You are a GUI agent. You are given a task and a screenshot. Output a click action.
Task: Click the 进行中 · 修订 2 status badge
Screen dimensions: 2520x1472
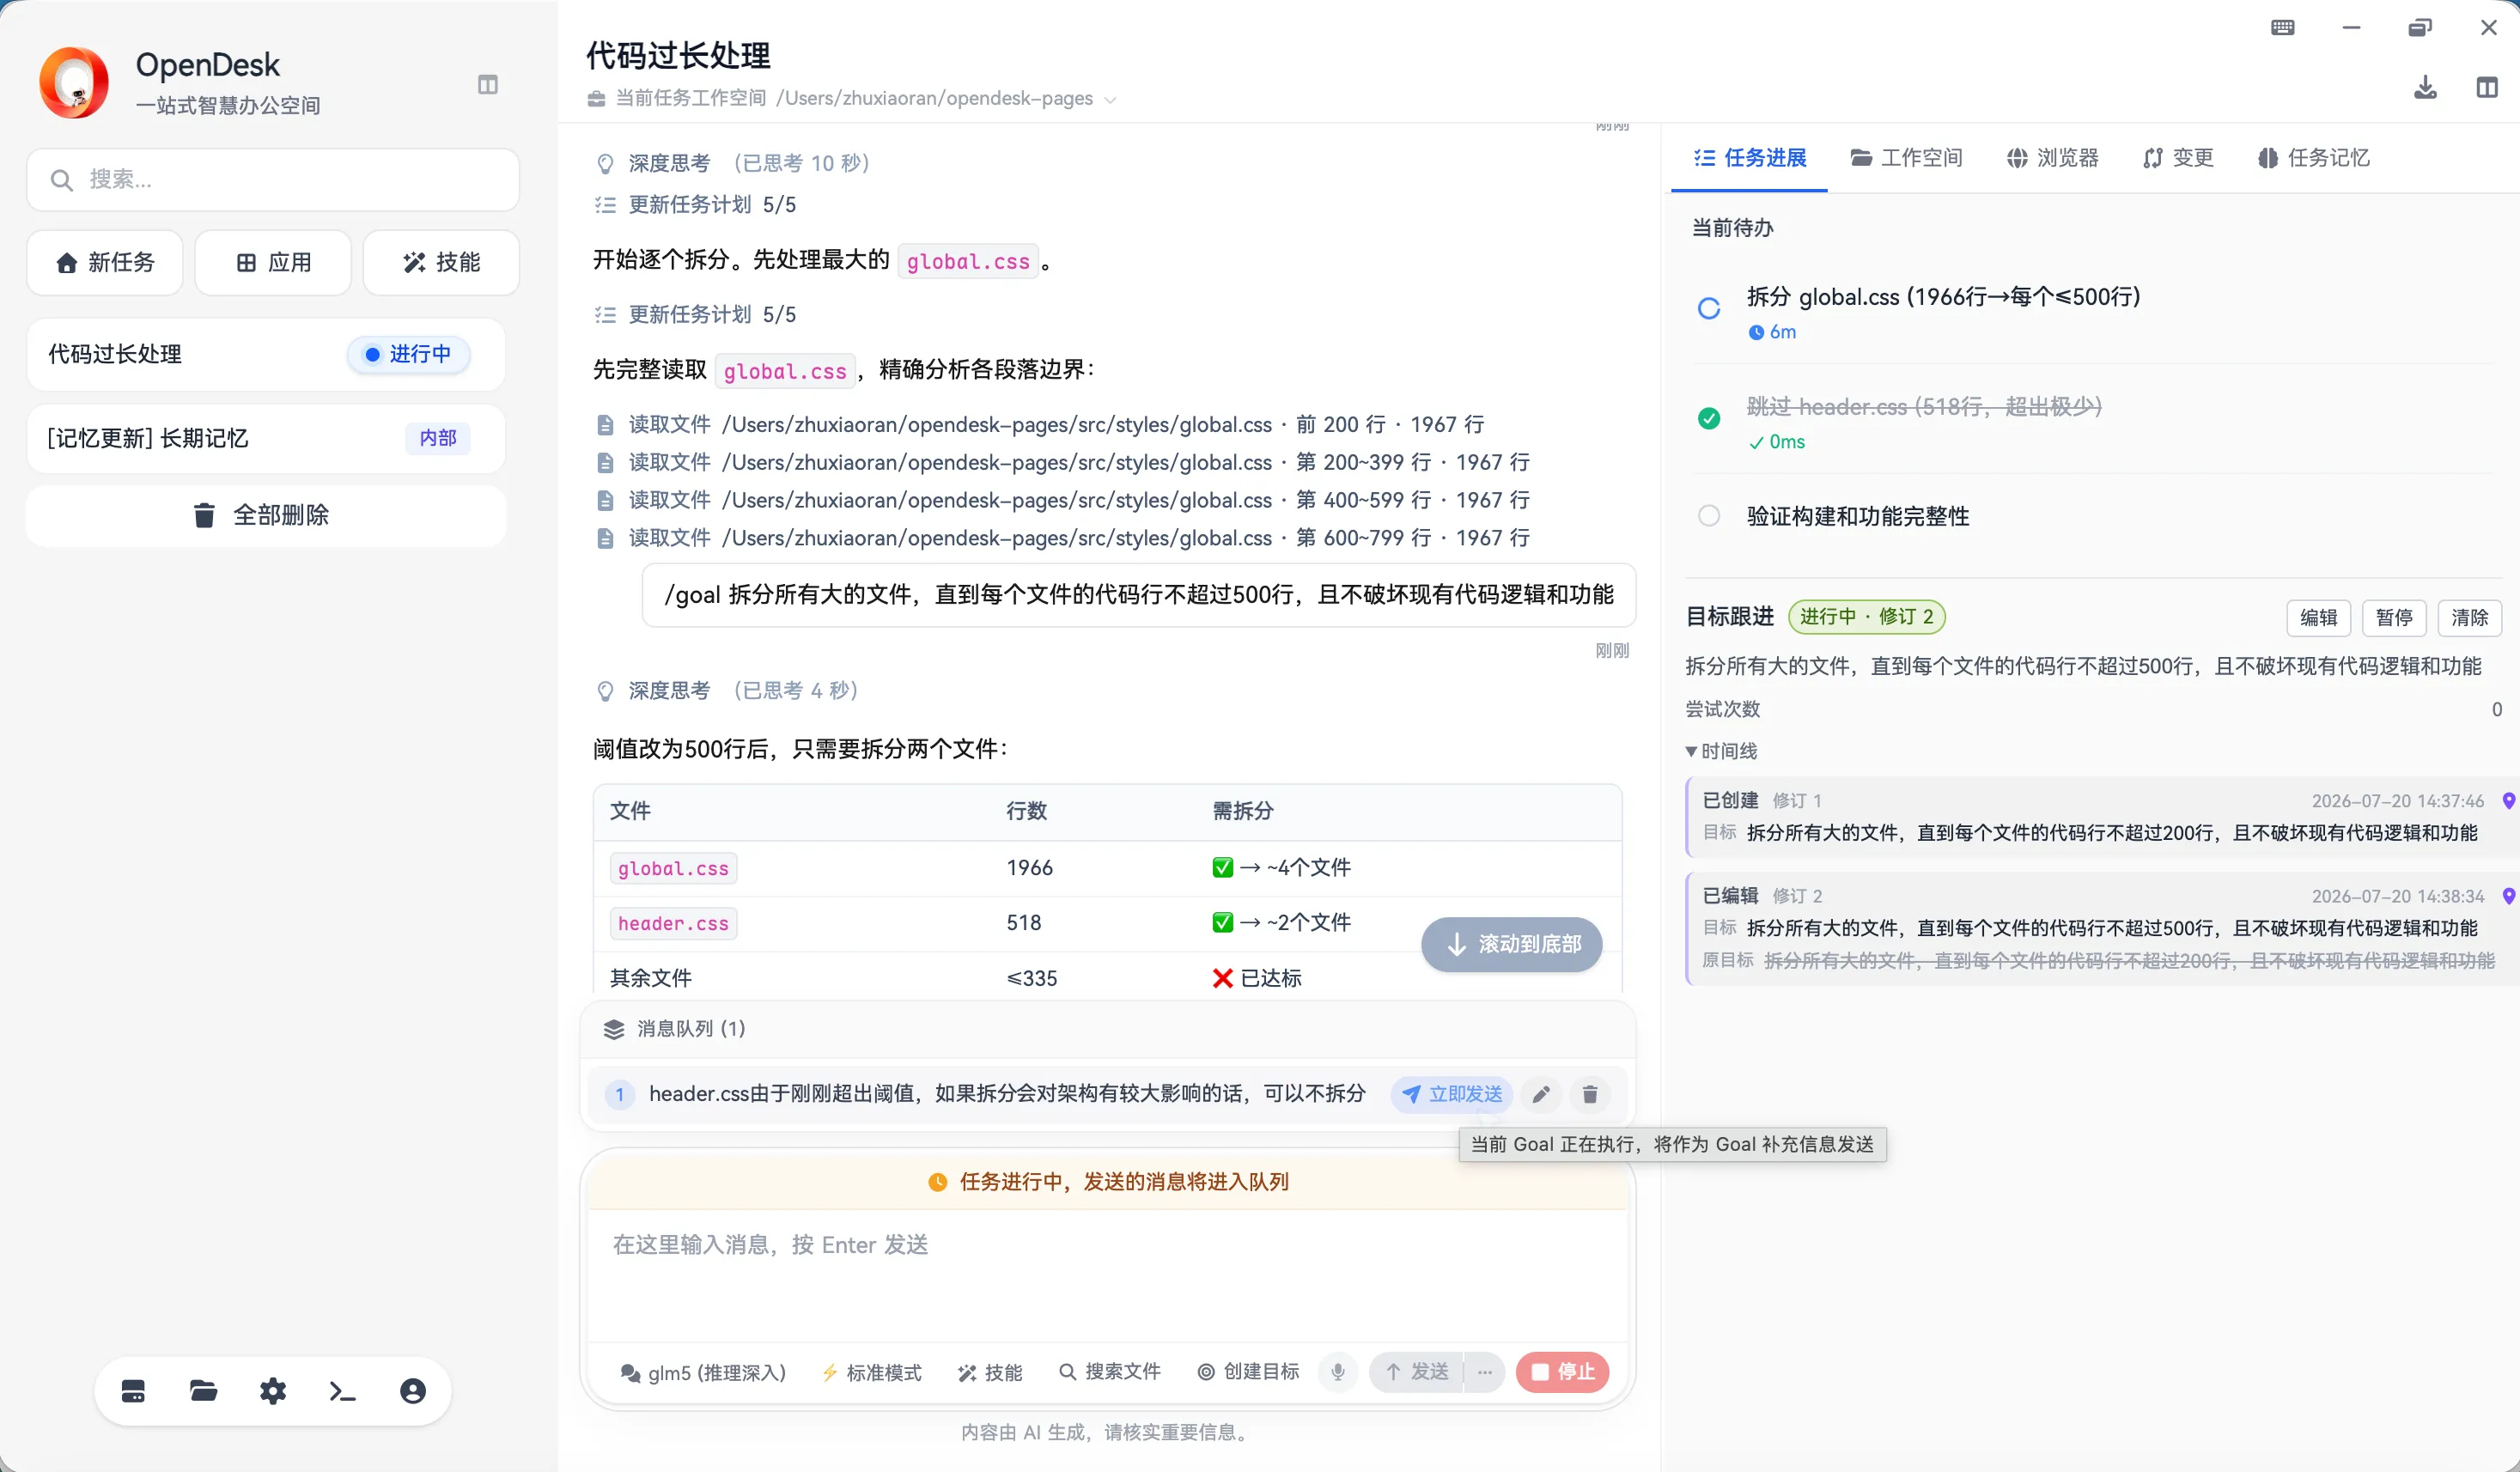click(1866, 617)
